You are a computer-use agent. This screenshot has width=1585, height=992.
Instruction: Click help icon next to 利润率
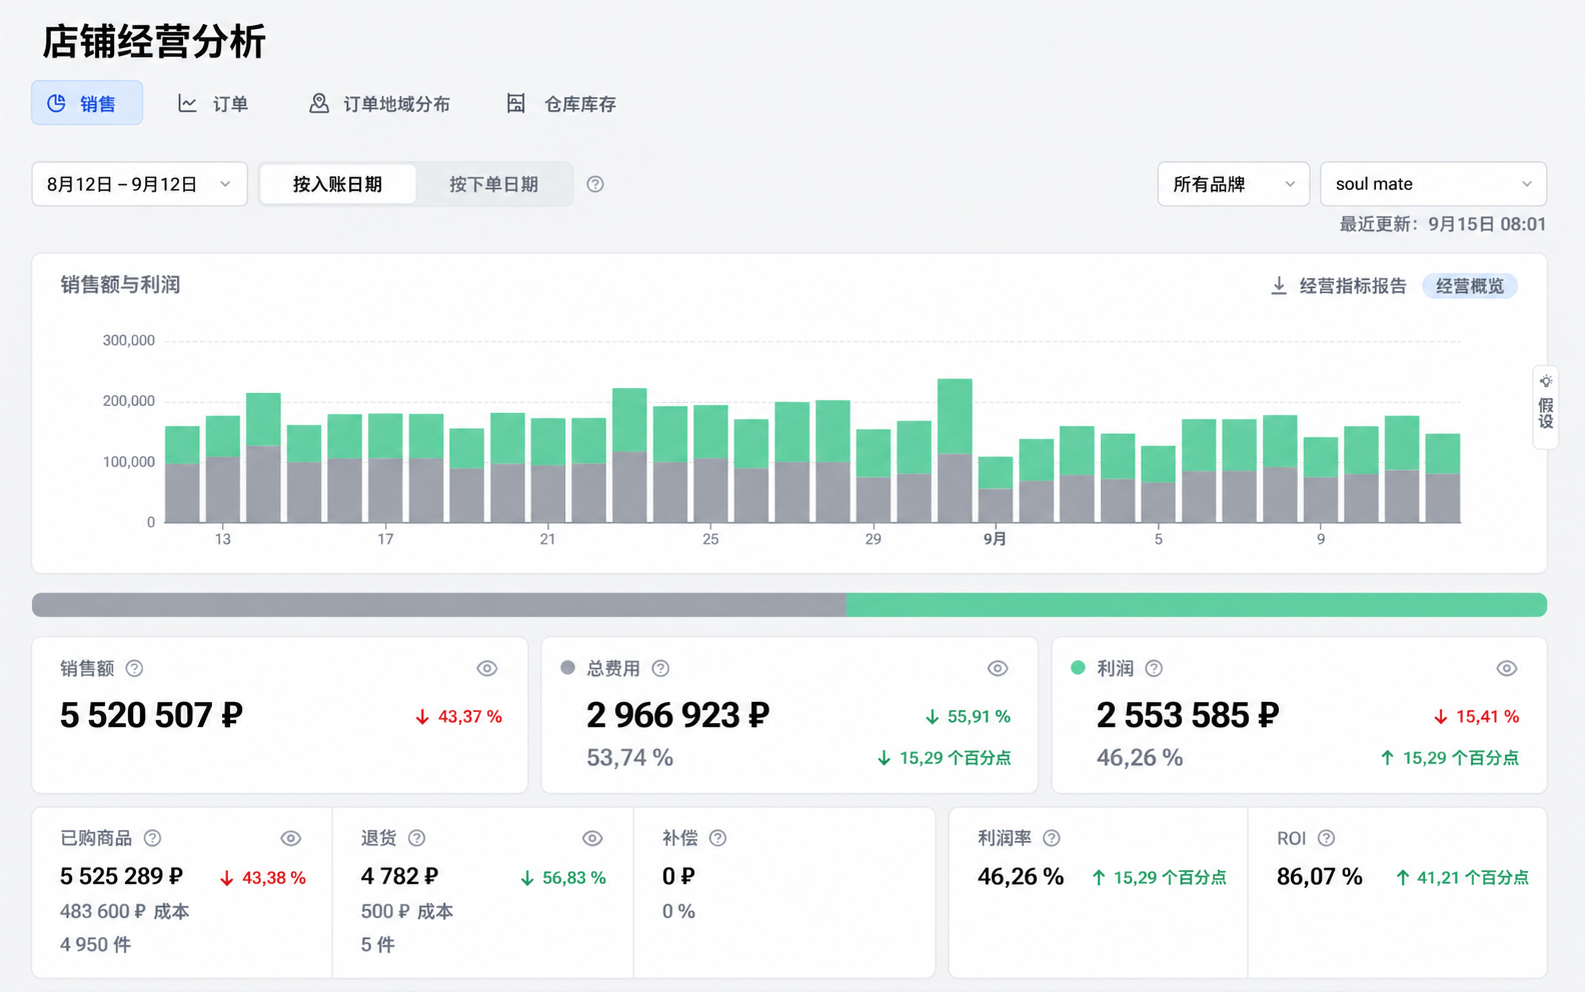1051,838
